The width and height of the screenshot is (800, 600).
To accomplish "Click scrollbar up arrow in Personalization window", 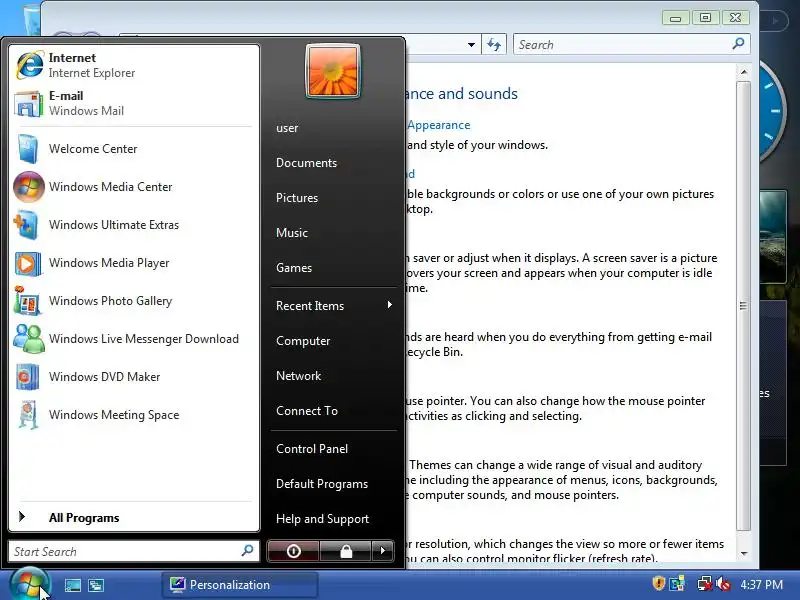I will pos(744,71).
